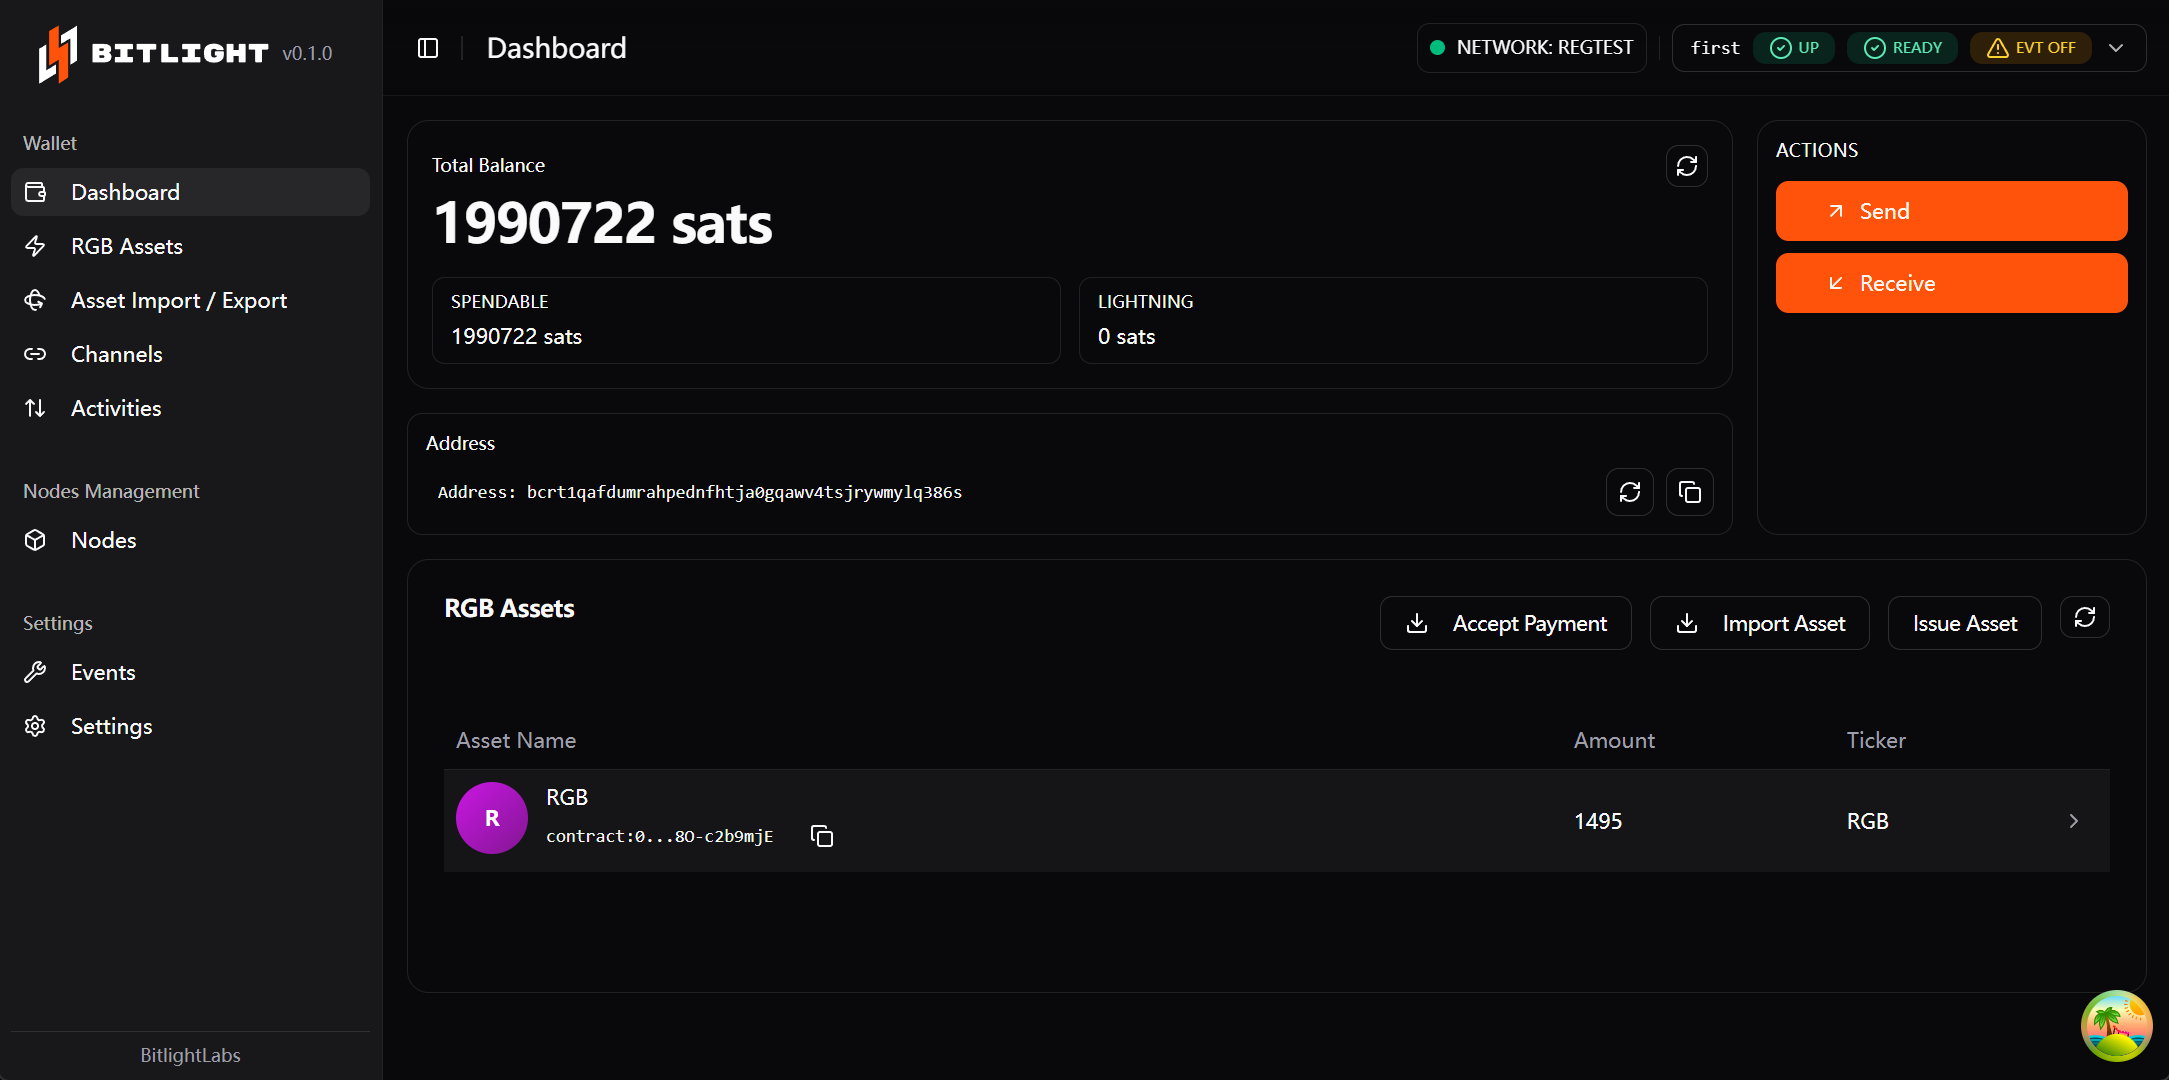Refresh the RGB Assets list
Image resolution: width=2169 pixels, height=1080 pixels.
click(2085, 618)
